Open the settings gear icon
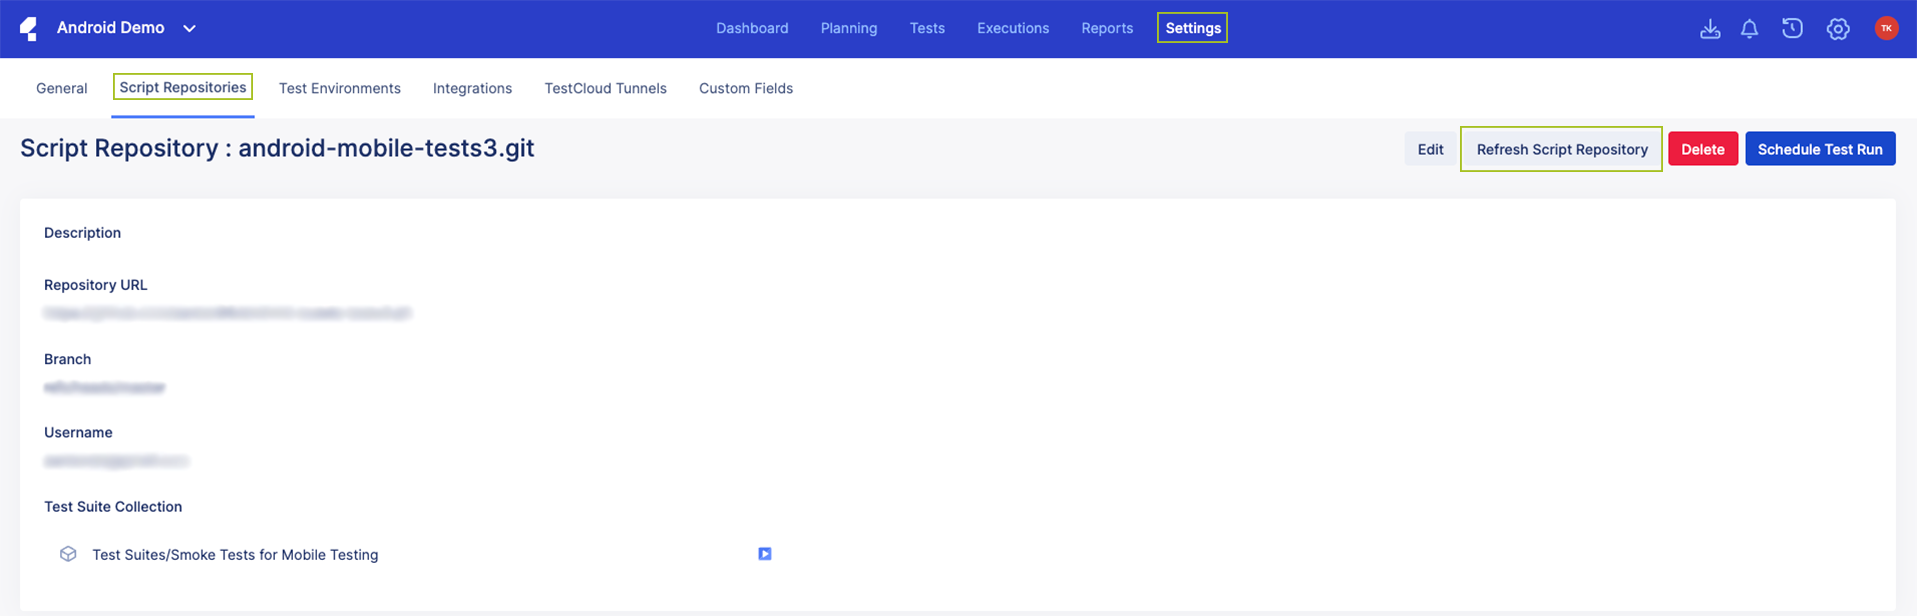This screenshot has height=616, width=1917. (1838, 29)
